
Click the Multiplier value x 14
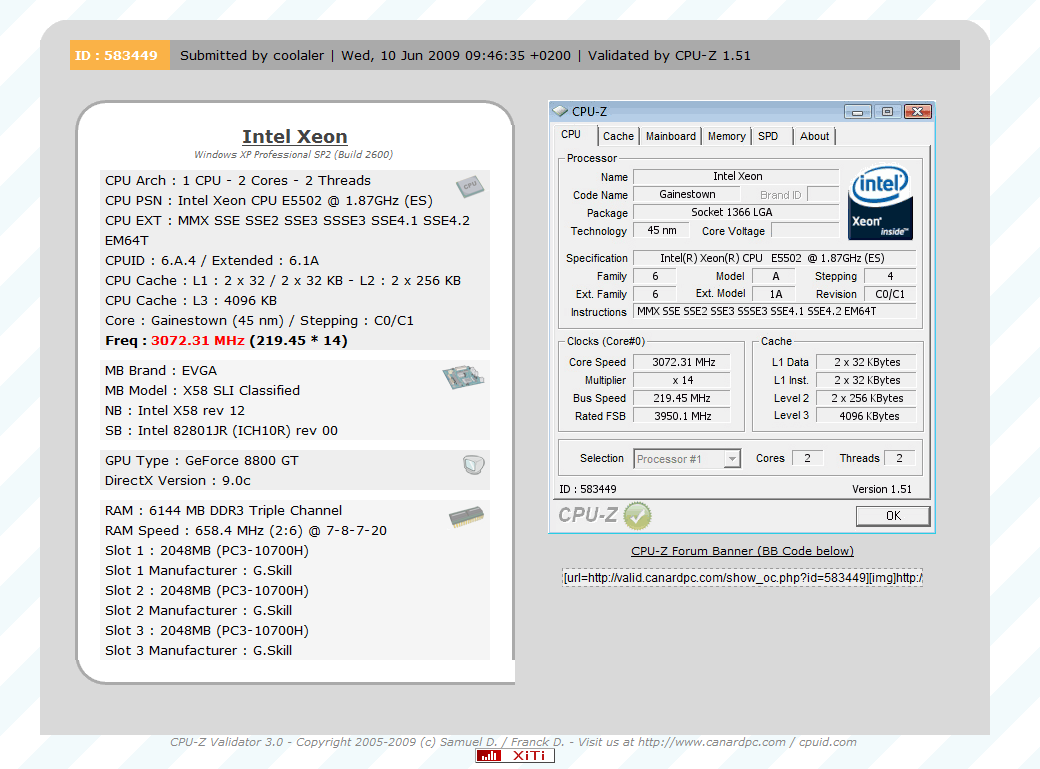(x=682, y=380)
